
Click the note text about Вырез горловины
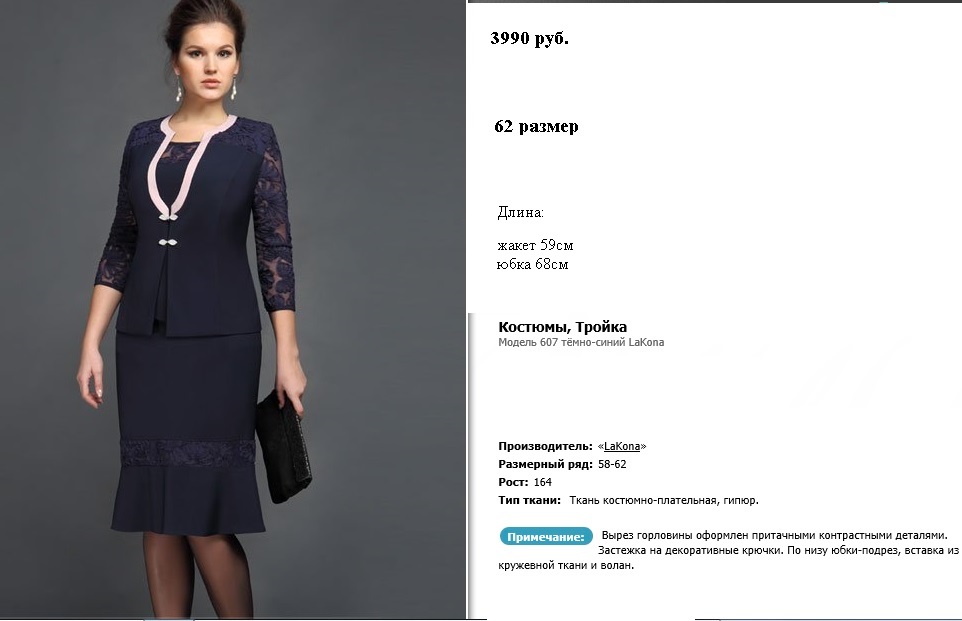pos(728,550)
